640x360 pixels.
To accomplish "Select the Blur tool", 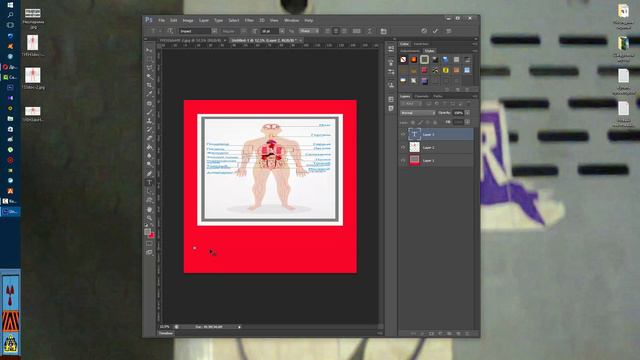I will tap(149, 156).
